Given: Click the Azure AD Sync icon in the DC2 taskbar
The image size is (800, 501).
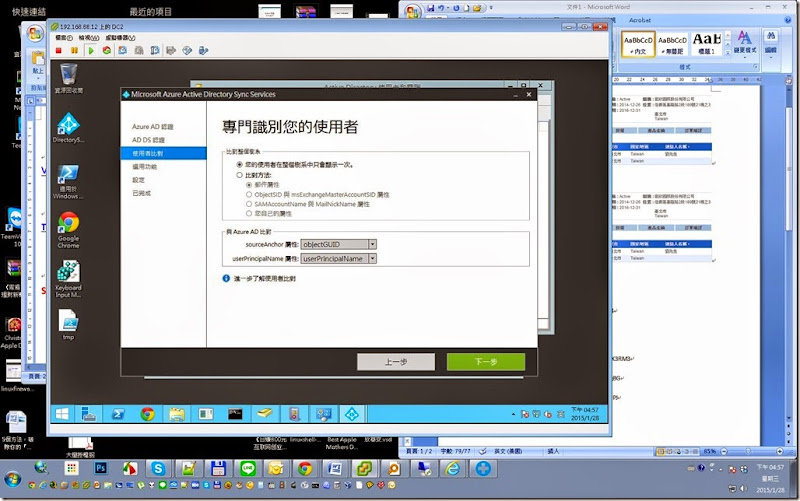Looking at the screenshot, I should (352, 414).
